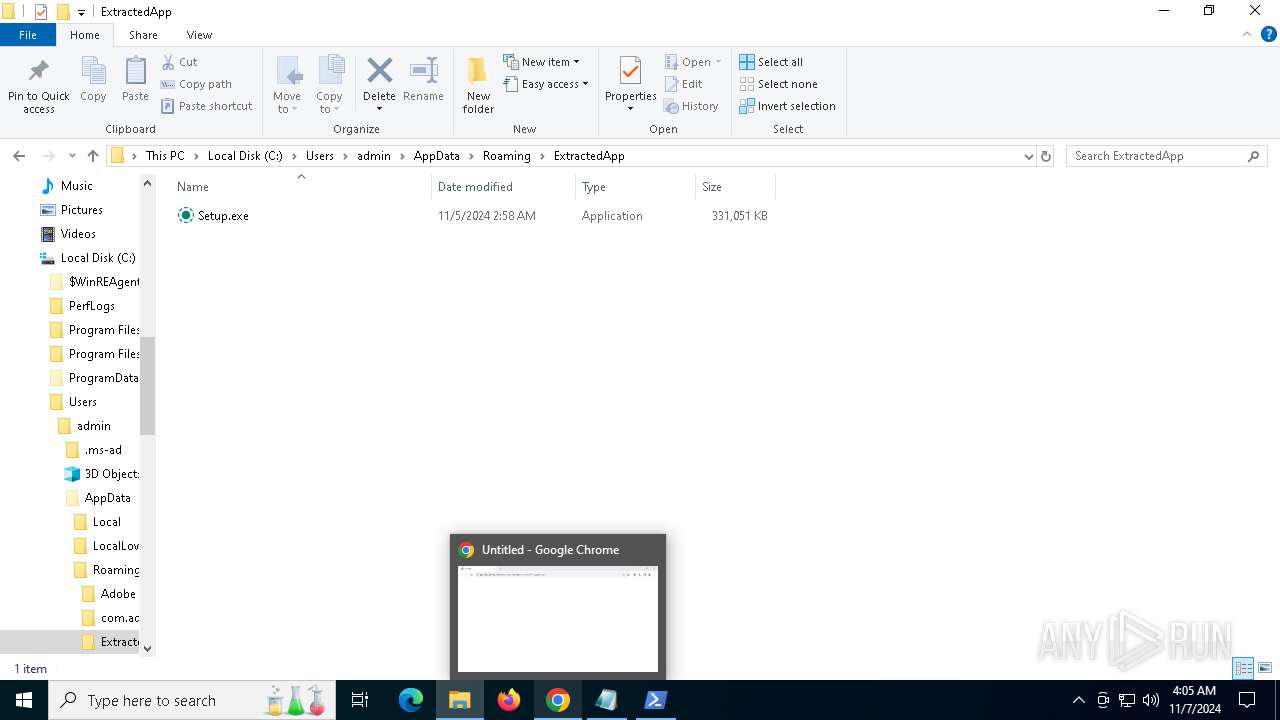Viewport: 1280px width, 720px height.
Task: Click the taskbar search box
Action: (x=192, y=700)
